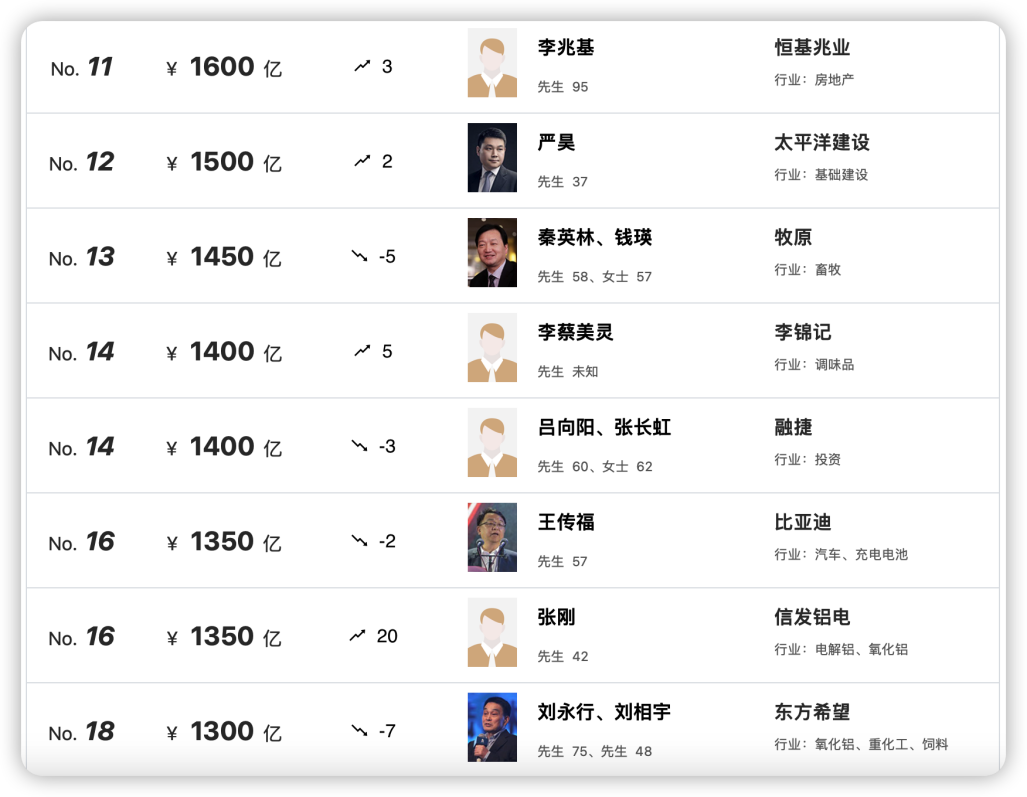
Task: Click 秦英林's portrait photo
Action: (492, 254)
